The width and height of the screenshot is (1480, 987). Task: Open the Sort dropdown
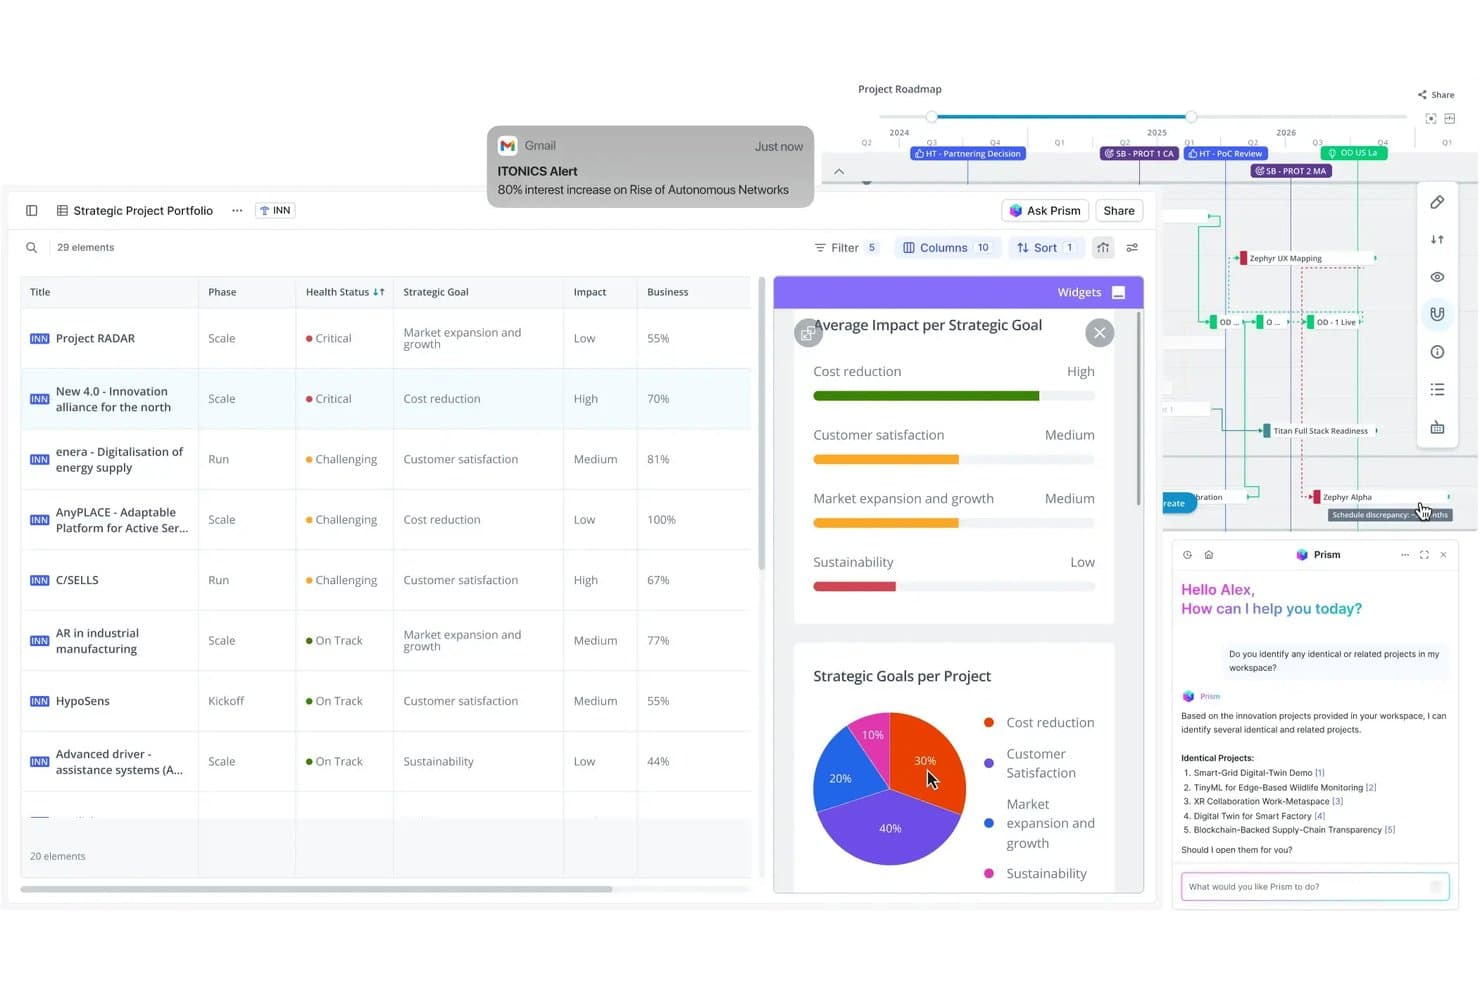point(1045,248)
